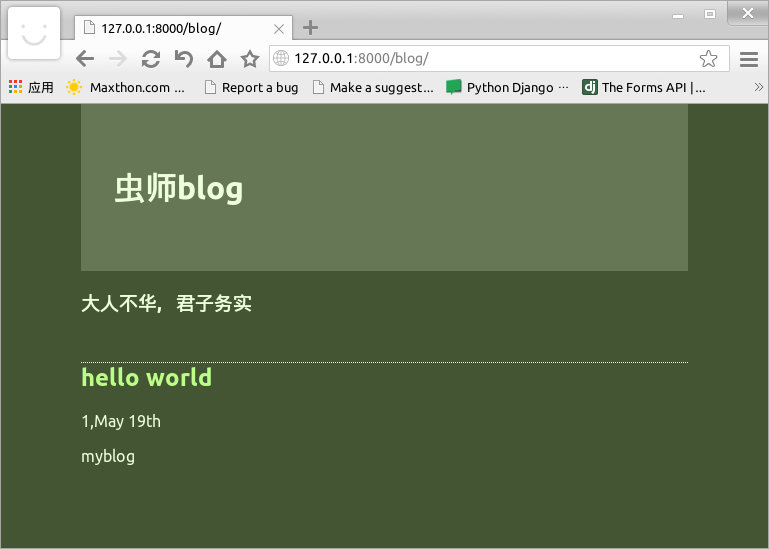Click the 大人不华,君子务实 tagline
The width and height of the screenshot is (769, 549).
click(166, 303)
